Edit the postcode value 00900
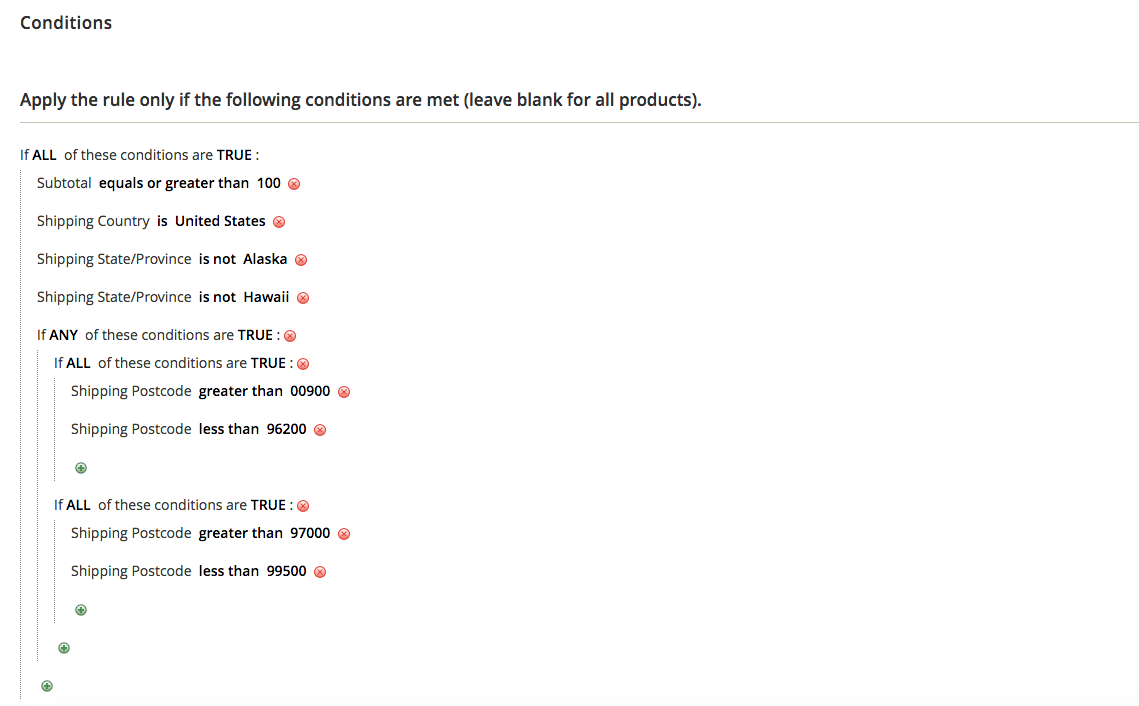1139x706 pixels. coord(310,391)
